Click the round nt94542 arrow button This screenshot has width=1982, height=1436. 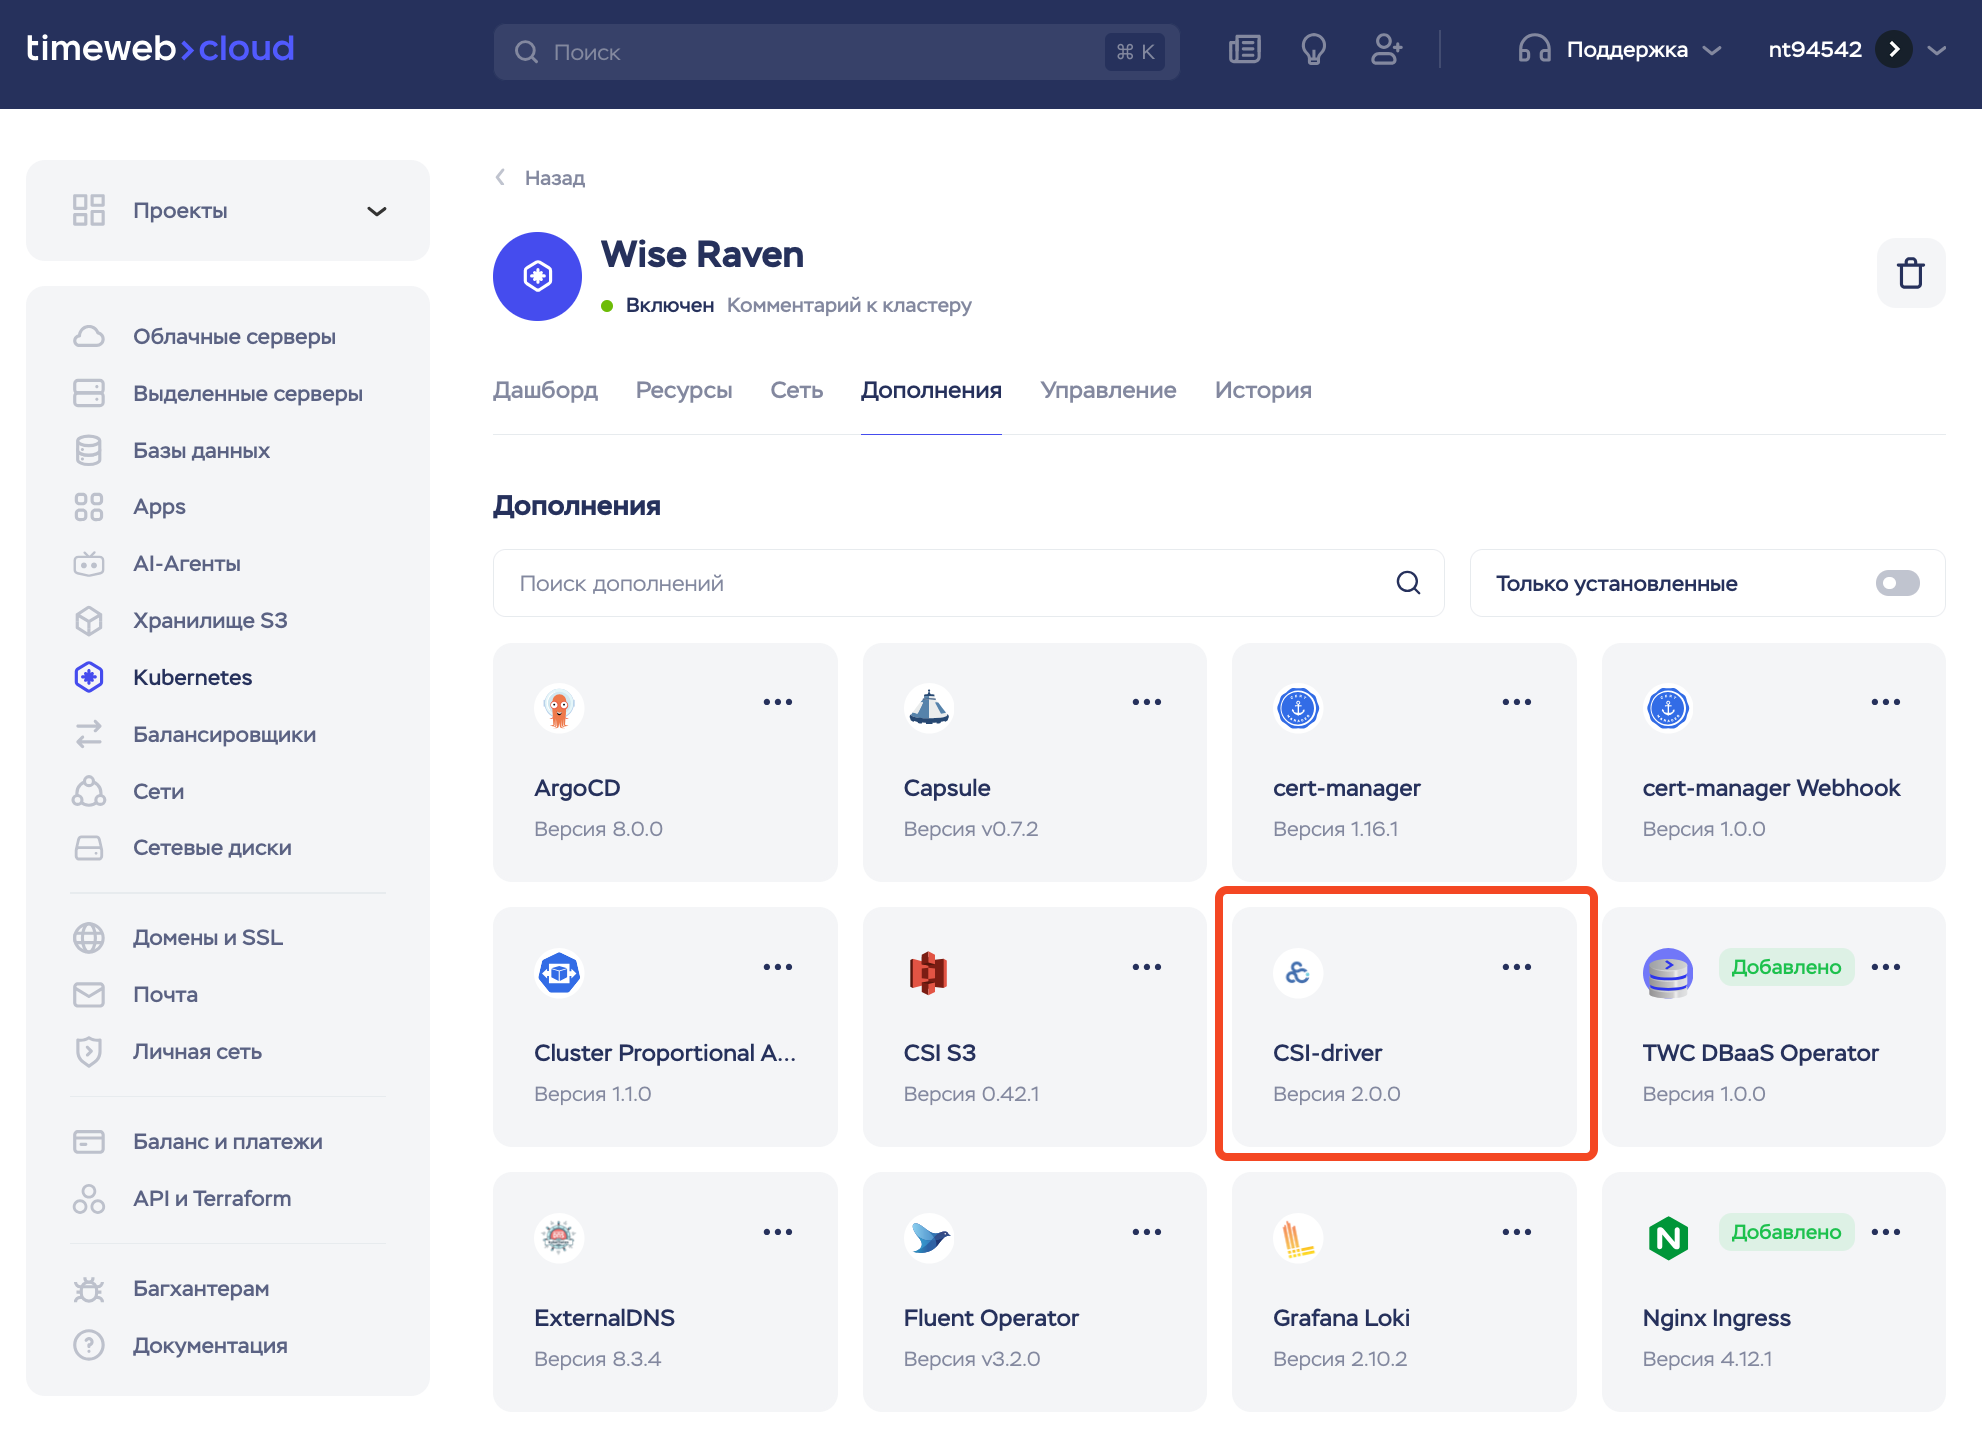pos(1893,49)
